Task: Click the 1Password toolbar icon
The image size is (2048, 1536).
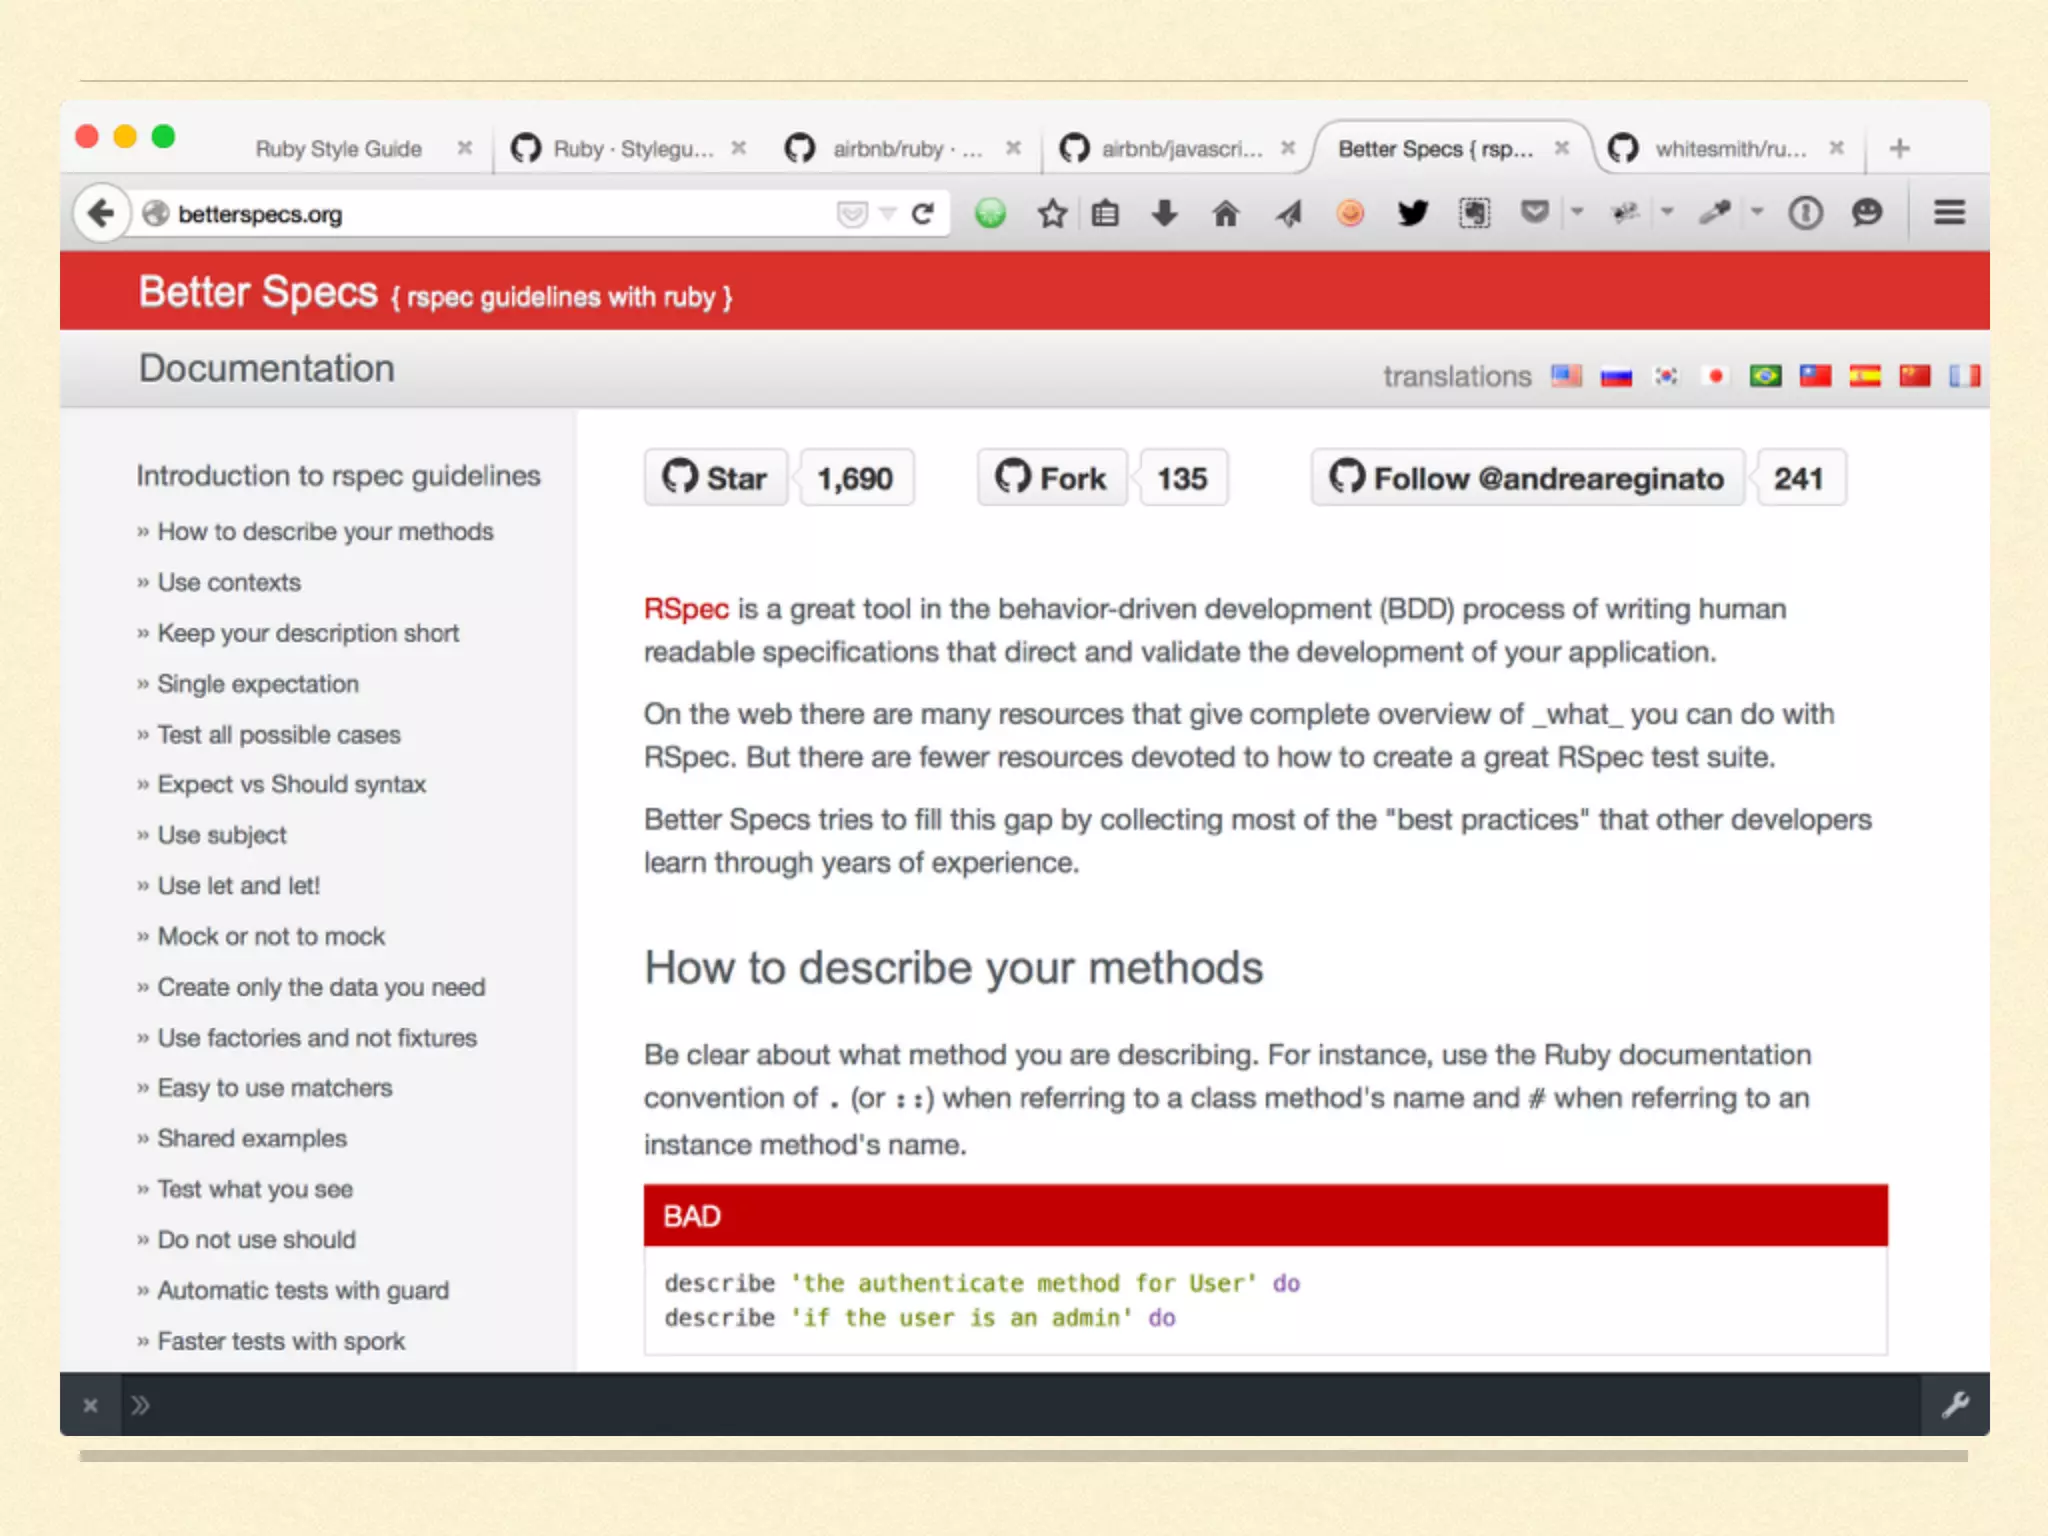Action: click(1805, 213)
